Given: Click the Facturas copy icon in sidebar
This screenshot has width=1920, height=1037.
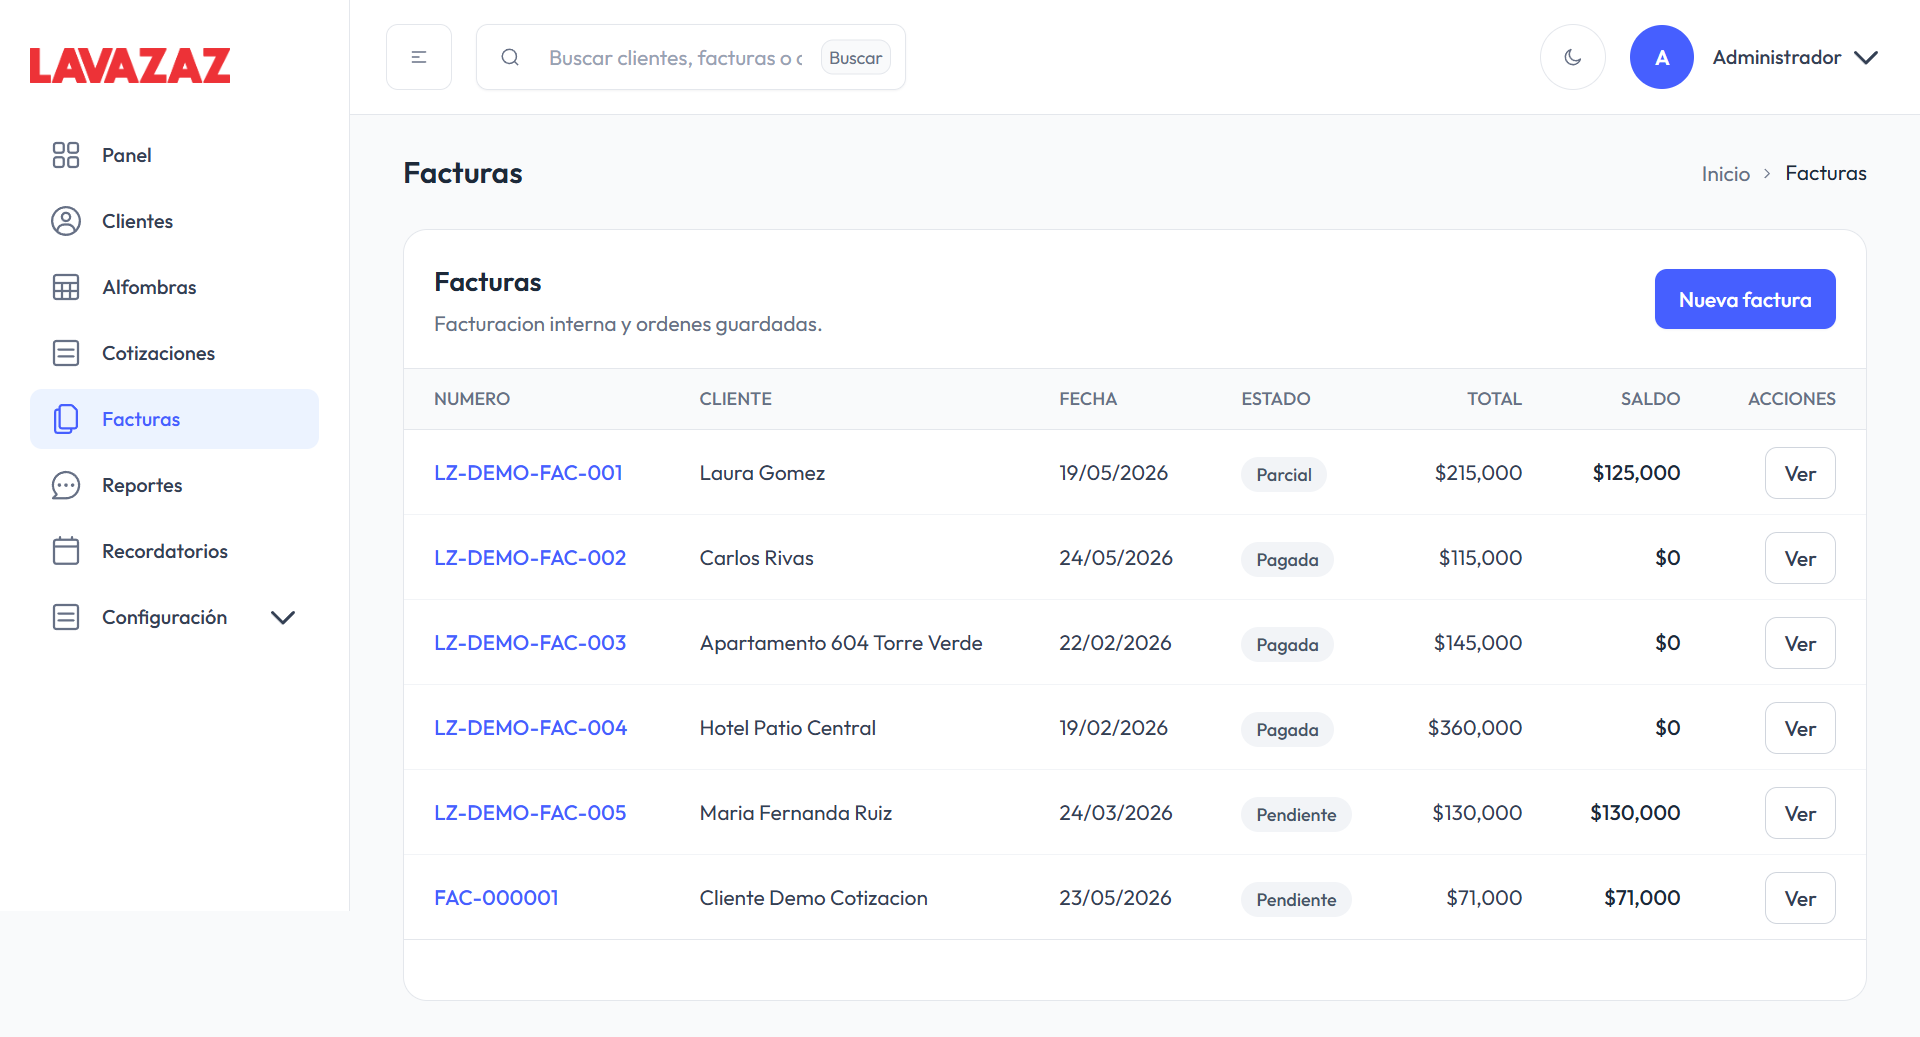Looking at the screenshot, I should pos(66,419).
